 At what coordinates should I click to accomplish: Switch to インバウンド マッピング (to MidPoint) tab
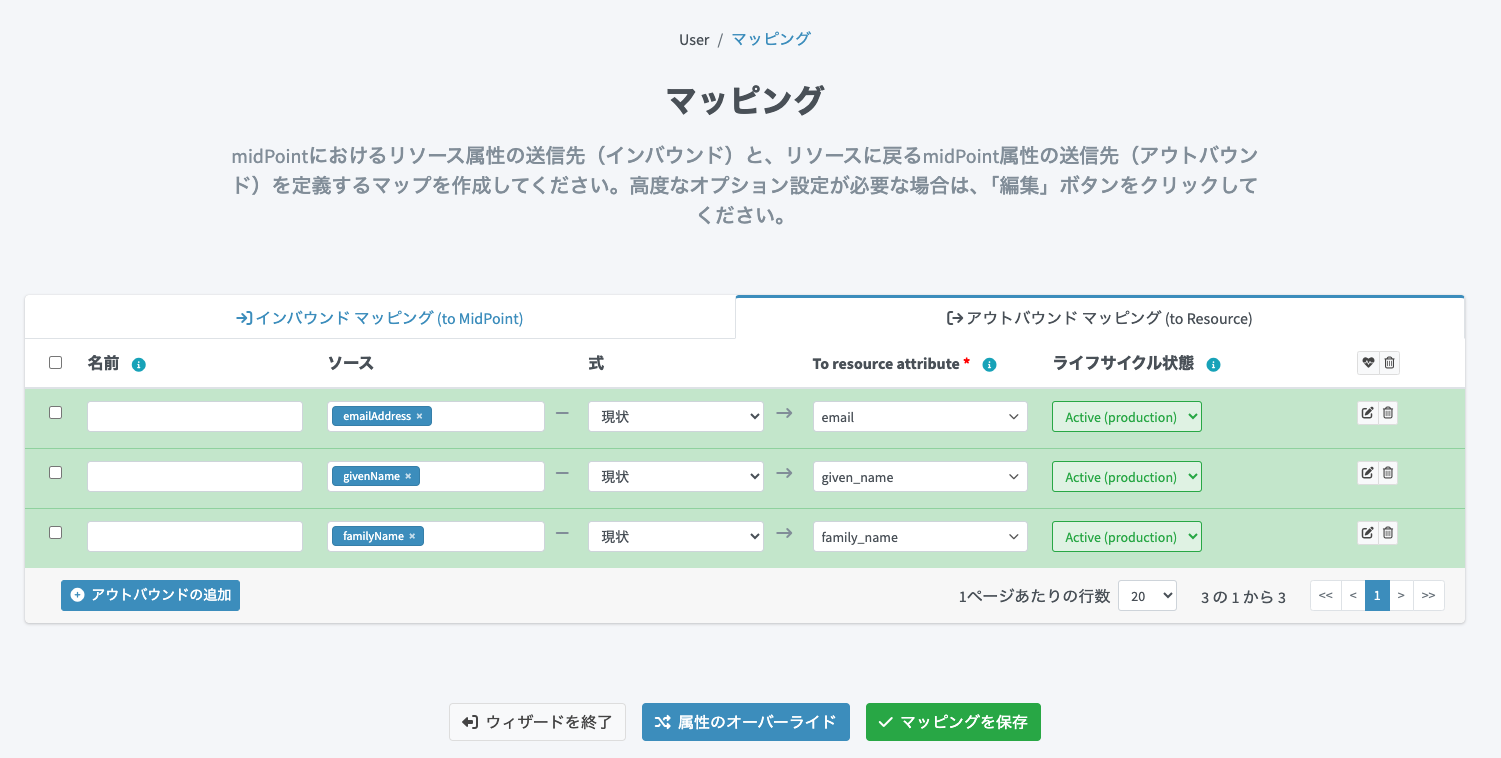click(380, 318)
